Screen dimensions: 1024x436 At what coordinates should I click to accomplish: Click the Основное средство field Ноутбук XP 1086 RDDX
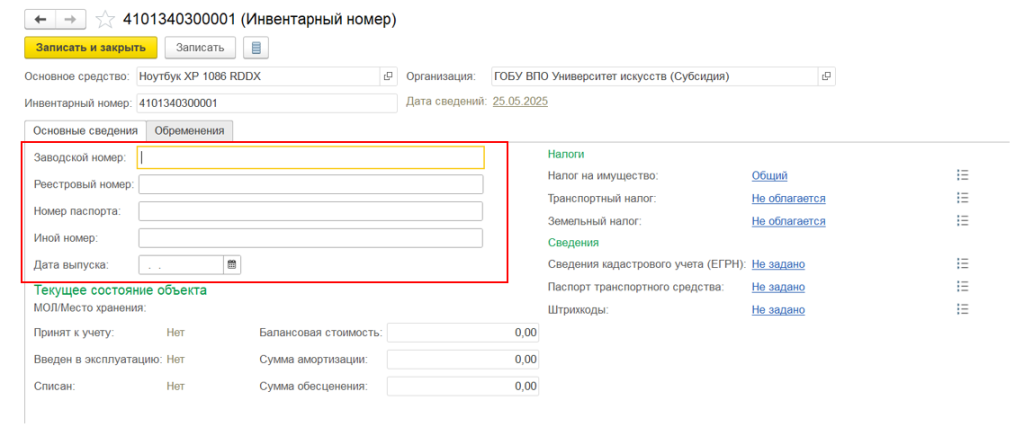[258, 76]
